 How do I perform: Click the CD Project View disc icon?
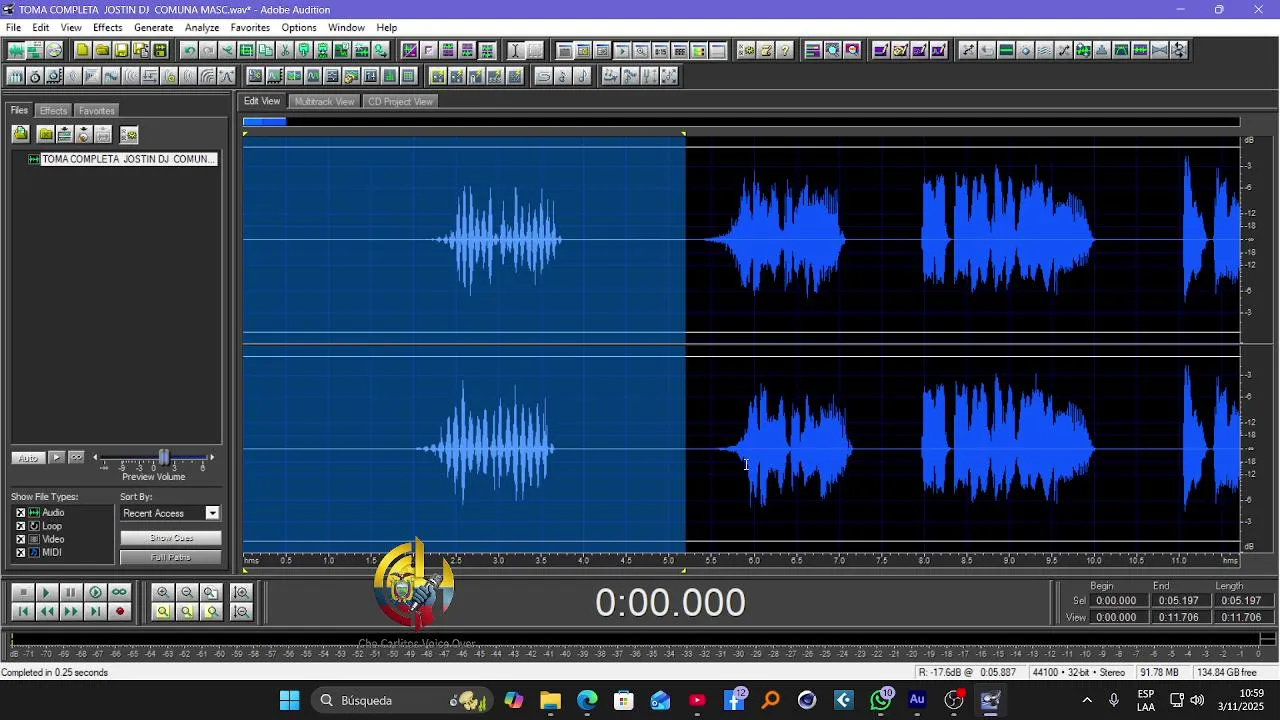[x=54, y=50]
